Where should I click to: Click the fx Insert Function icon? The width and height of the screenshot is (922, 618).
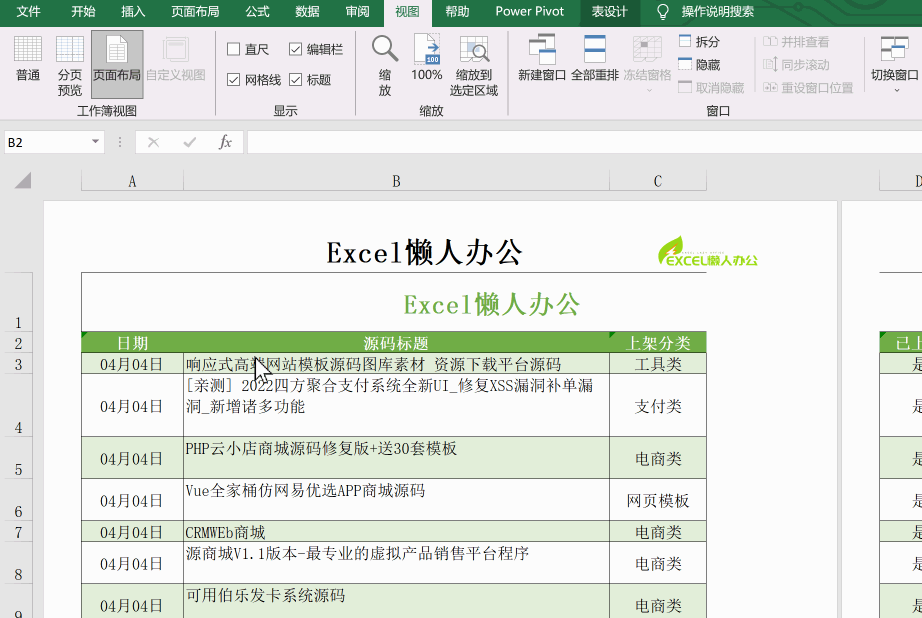point(225,142)
